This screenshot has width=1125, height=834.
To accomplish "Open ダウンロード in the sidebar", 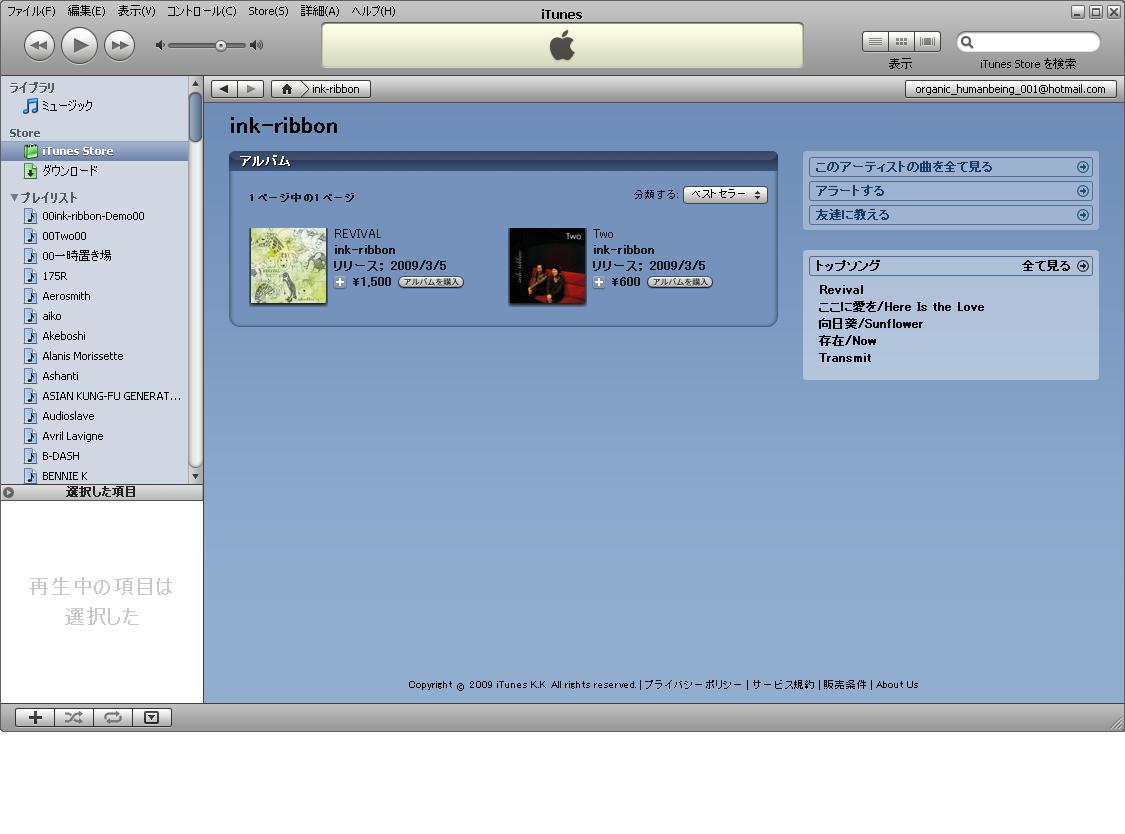I will pos(61,171).
